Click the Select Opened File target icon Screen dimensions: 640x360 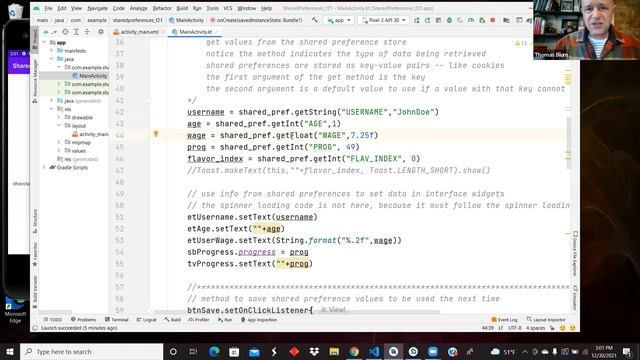click(65, 31)
